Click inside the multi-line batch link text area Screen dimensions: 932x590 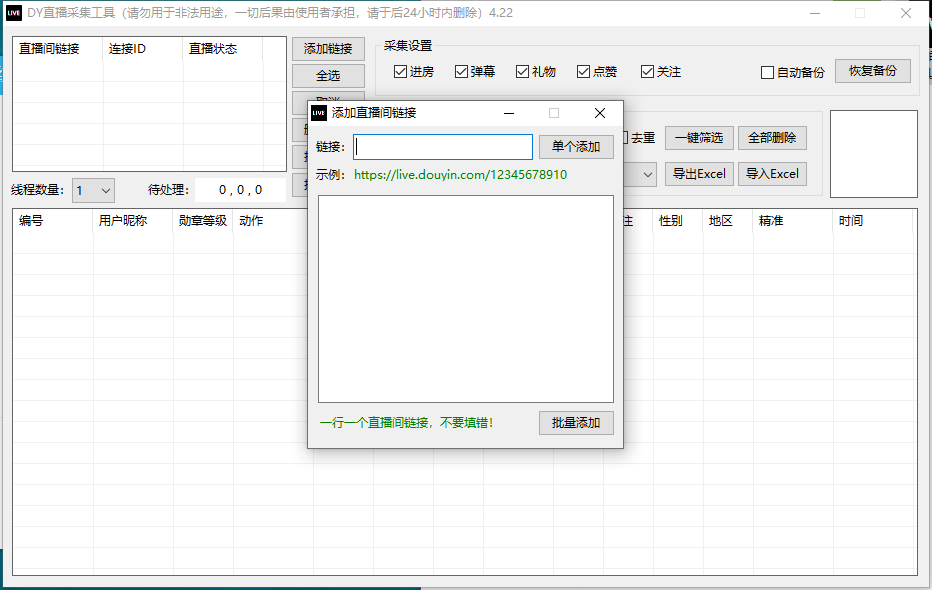(x=465, y=298)
